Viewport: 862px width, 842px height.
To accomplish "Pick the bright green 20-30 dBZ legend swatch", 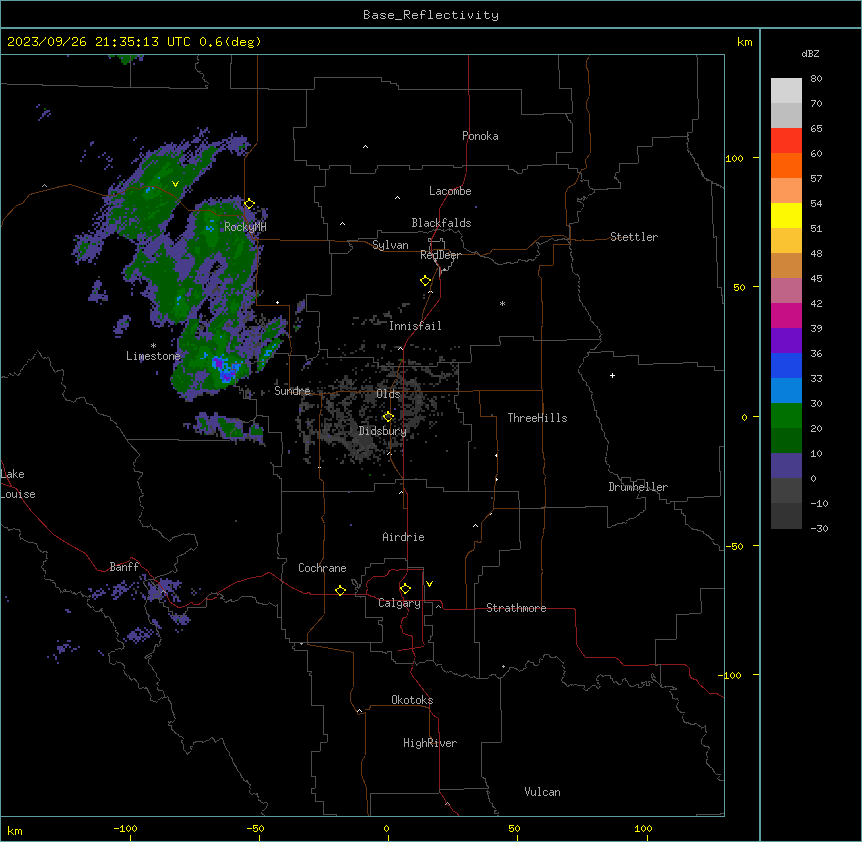I will tap(786, 416).
